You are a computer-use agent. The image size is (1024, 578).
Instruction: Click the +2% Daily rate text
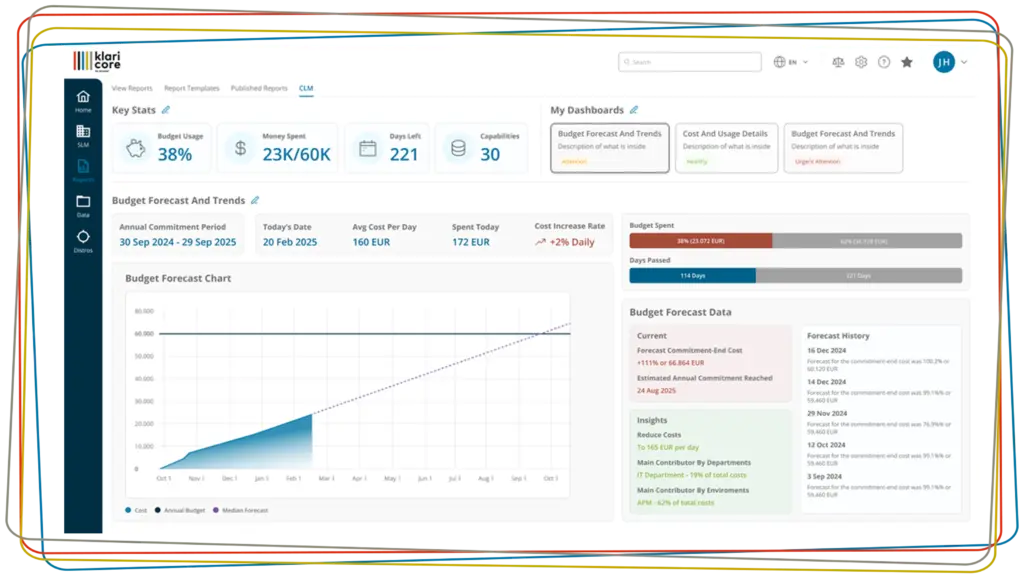pyautogui.click(x=572, y=242)
